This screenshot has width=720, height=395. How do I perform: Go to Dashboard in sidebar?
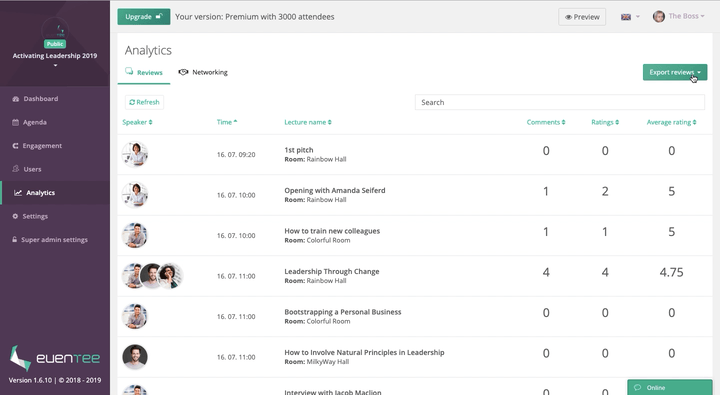tap(40, 99)
